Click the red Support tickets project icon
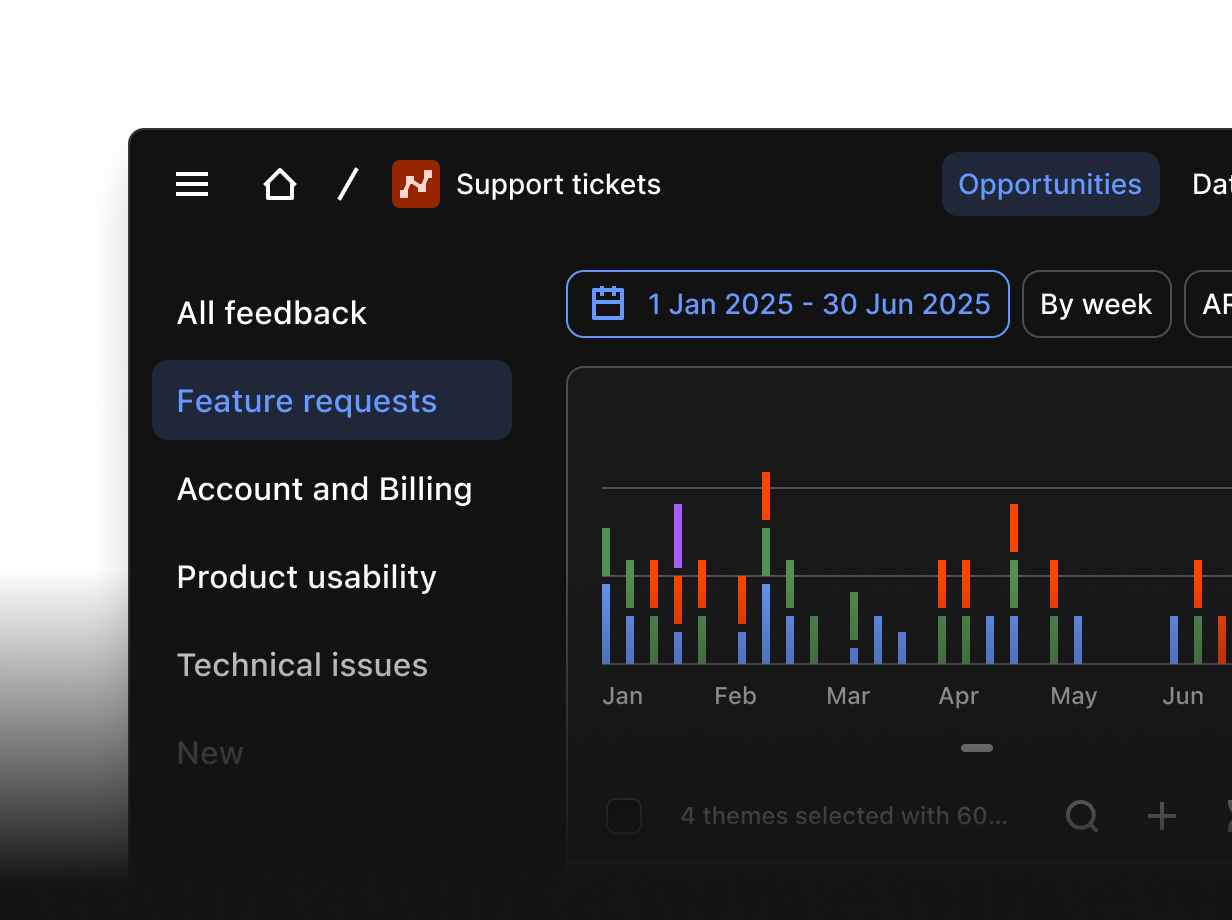 click(x=415, y=184)
